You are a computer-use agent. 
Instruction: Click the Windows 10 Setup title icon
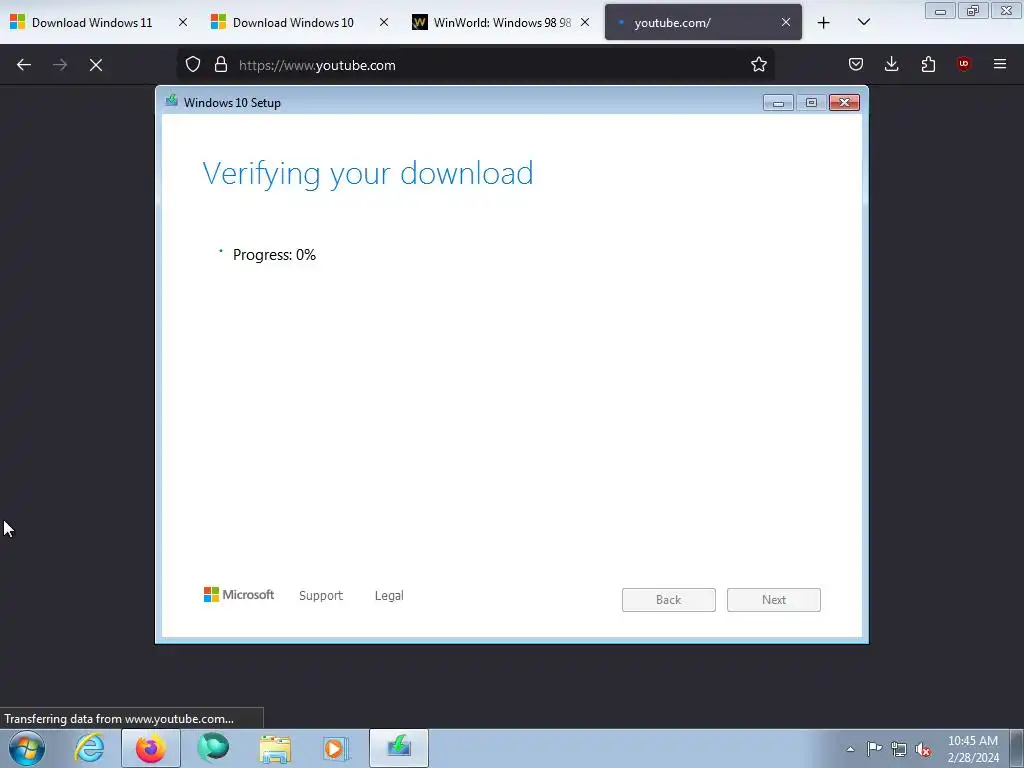click(172, 101)
